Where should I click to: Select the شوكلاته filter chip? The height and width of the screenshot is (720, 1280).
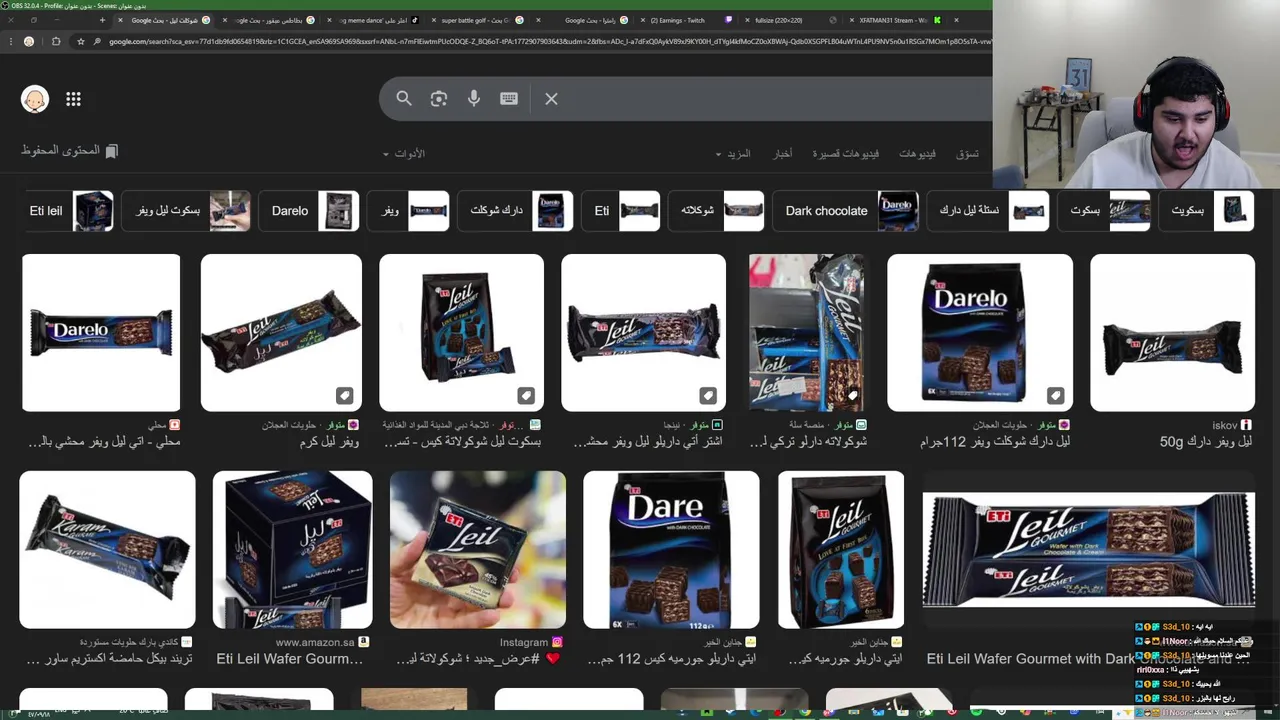tap(716, 211)
